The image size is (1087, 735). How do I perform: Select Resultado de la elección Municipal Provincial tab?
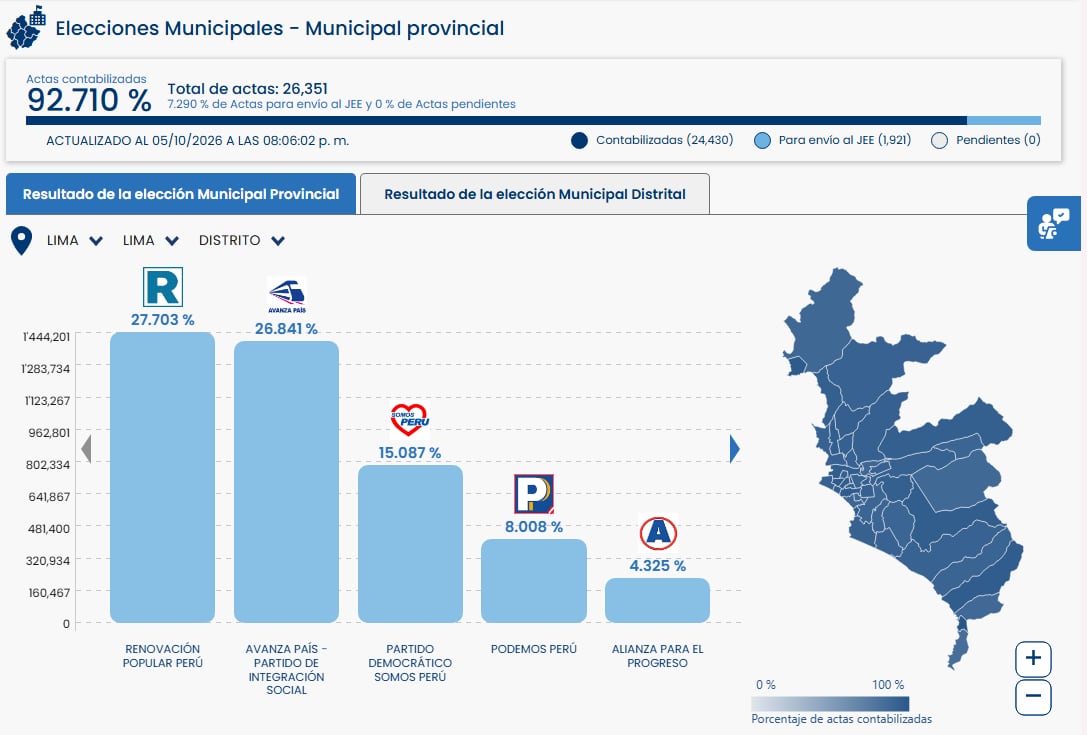(x=181, y=194)
